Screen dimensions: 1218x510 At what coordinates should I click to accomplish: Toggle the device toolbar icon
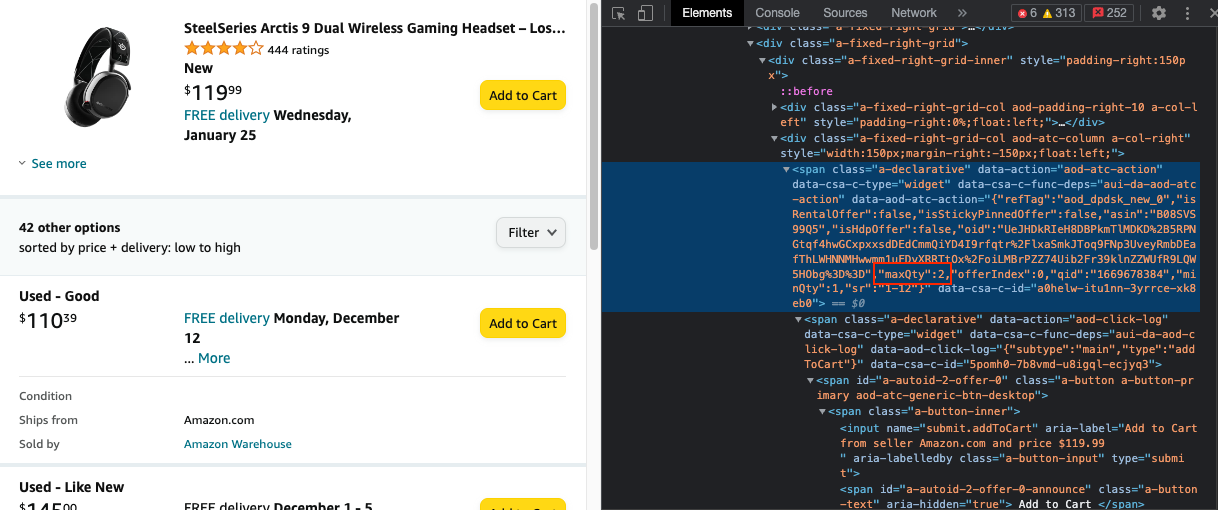point(645,13)
